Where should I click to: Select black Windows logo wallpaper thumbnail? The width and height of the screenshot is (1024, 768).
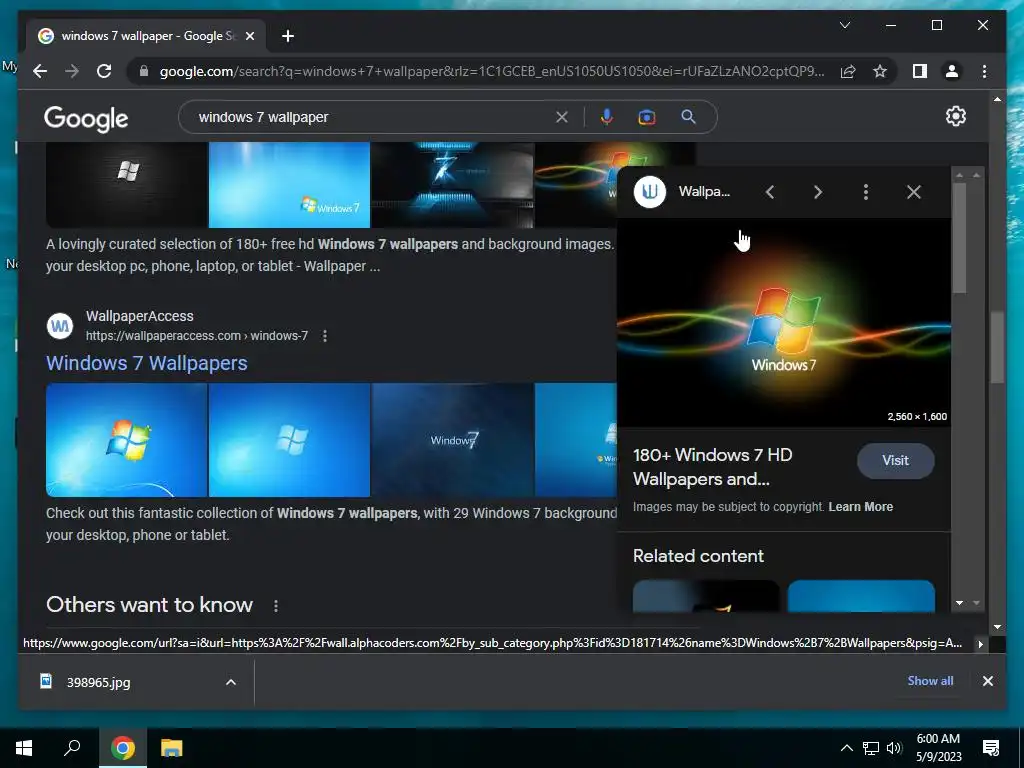127,185
